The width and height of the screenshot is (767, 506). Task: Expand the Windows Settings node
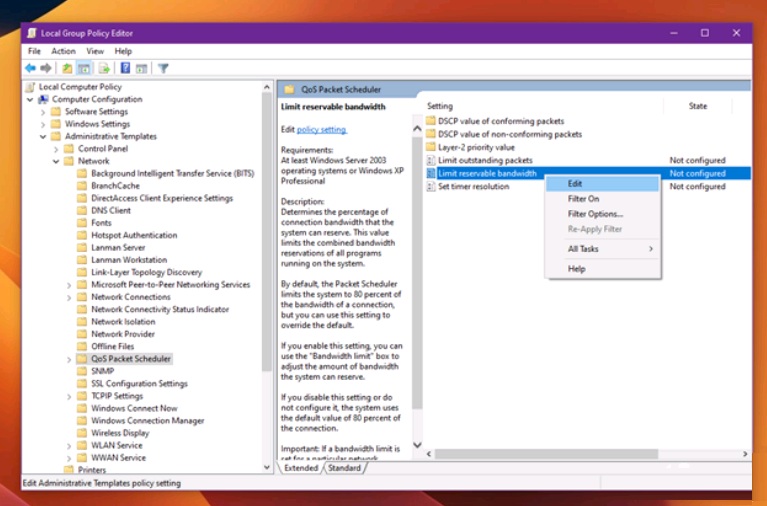43,124
